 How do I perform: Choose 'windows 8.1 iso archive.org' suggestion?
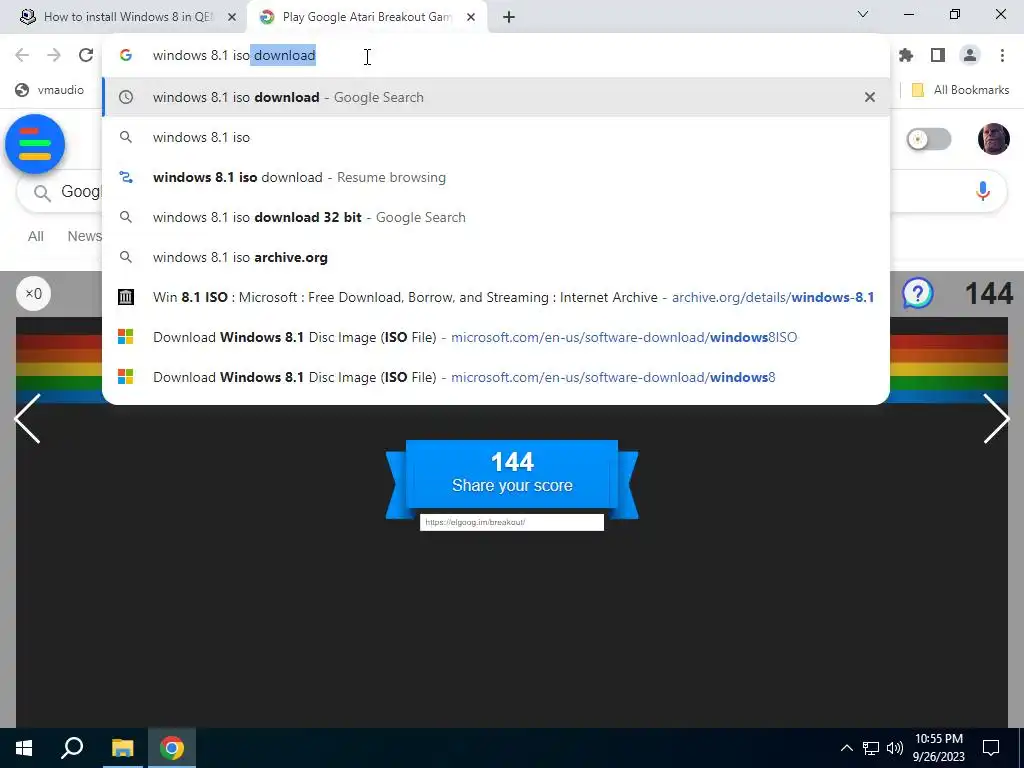(x=496, y=257)
